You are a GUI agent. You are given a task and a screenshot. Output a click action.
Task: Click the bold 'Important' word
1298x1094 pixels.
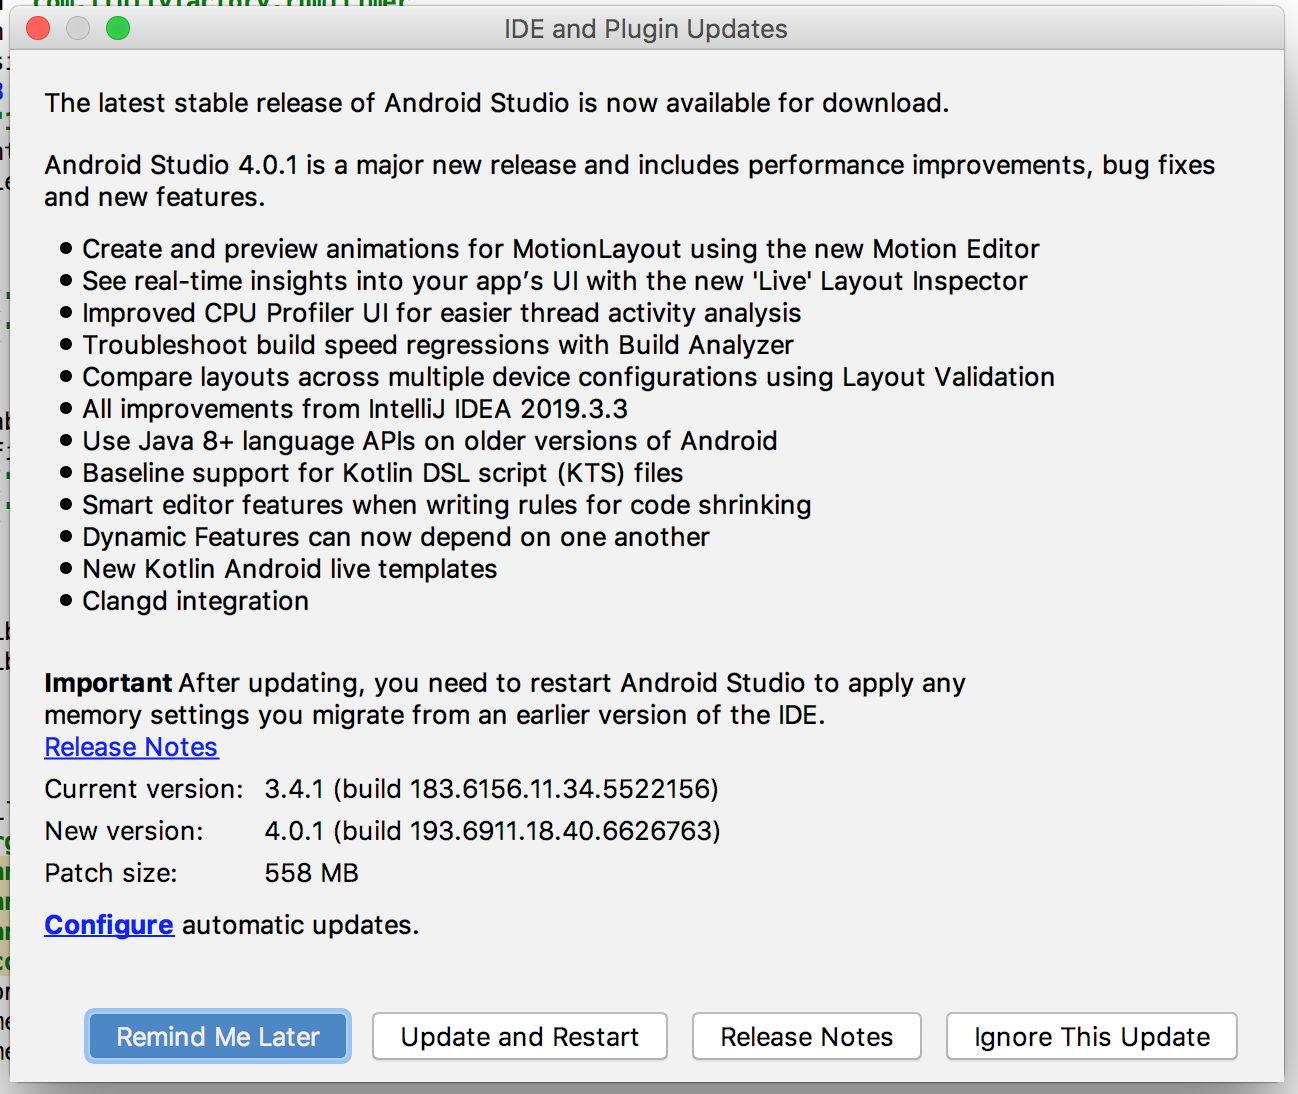tap(108, 683)
